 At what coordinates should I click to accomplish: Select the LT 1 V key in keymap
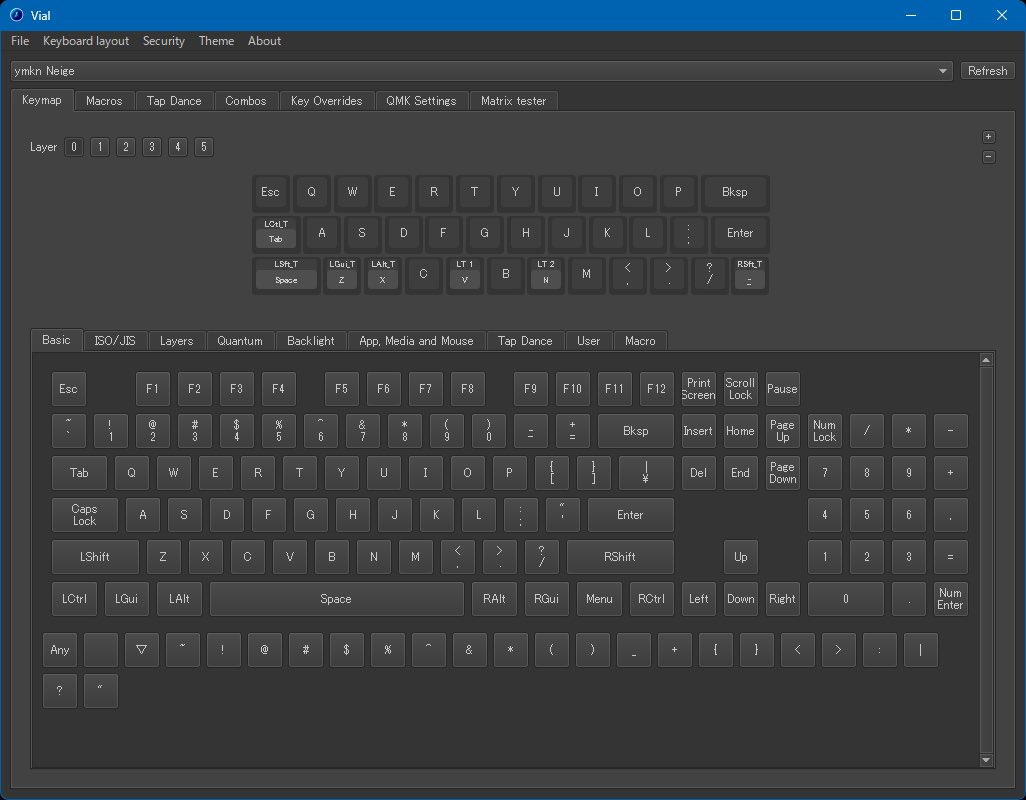point(465,274)
